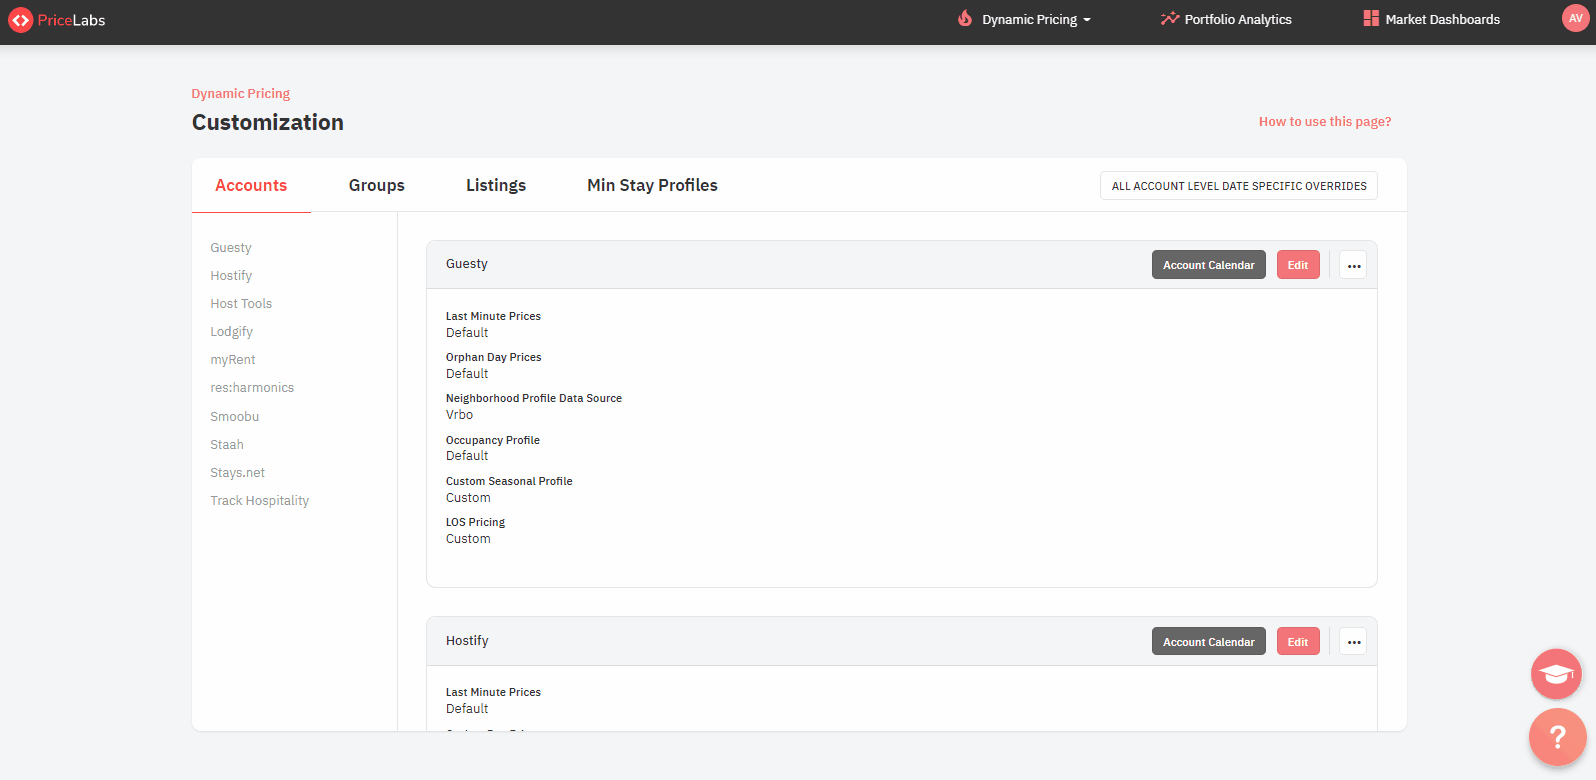The width and height of the screenshot is (1596, 780).
Task: Switch to the Groups tab
Action: pyautogui.click(x=377, y=185)
